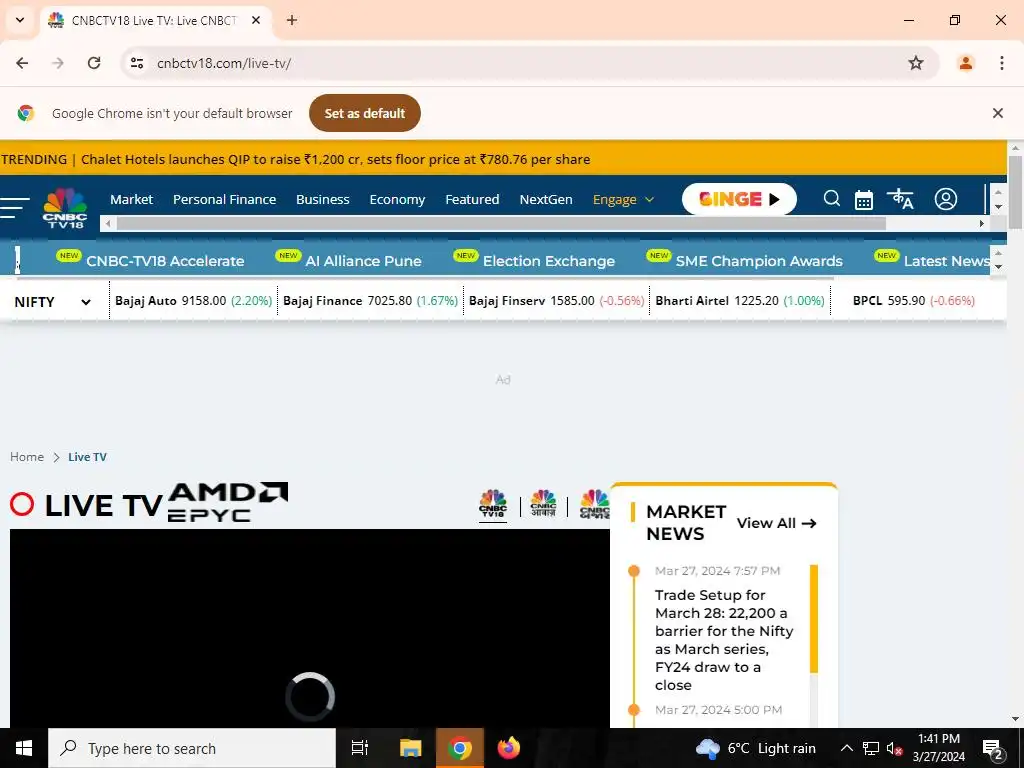Open the Business menu
This screenshot has height=768, width=1024.
click(323, 199)
